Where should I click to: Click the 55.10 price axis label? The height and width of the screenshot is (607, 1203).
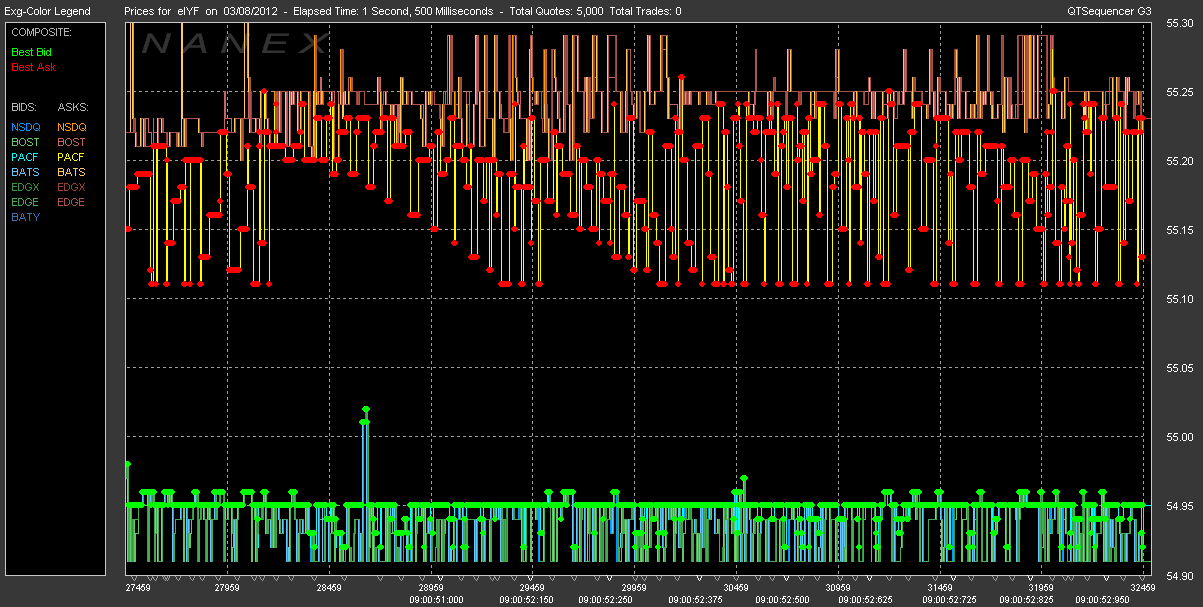[x=1181, y=299]
